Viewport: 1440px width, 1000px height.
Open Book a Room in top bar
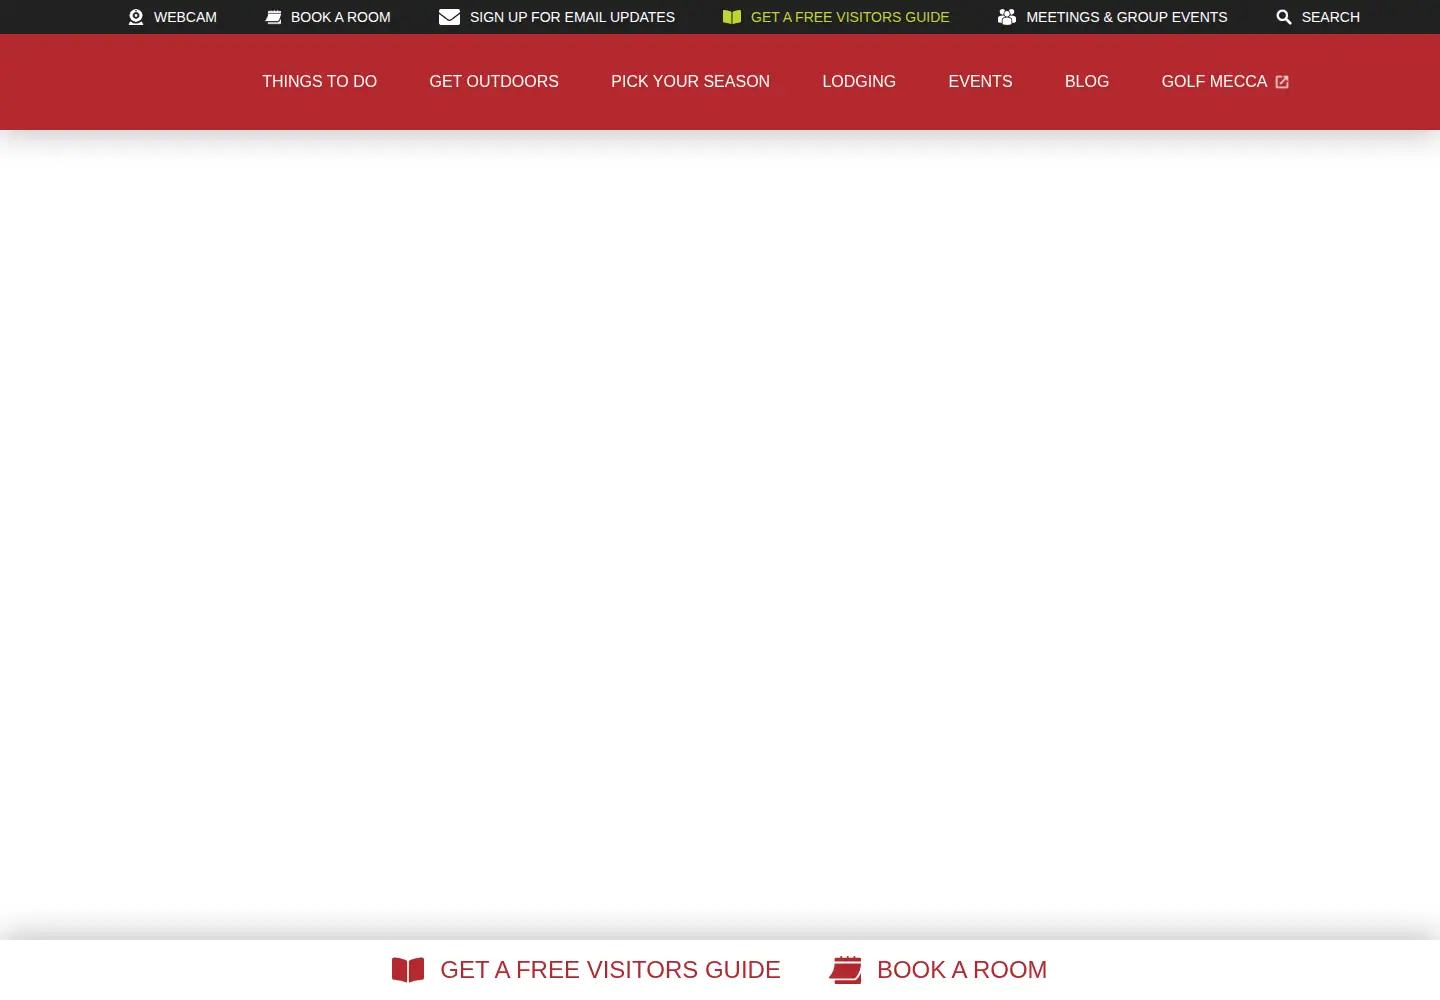(340, 17)
